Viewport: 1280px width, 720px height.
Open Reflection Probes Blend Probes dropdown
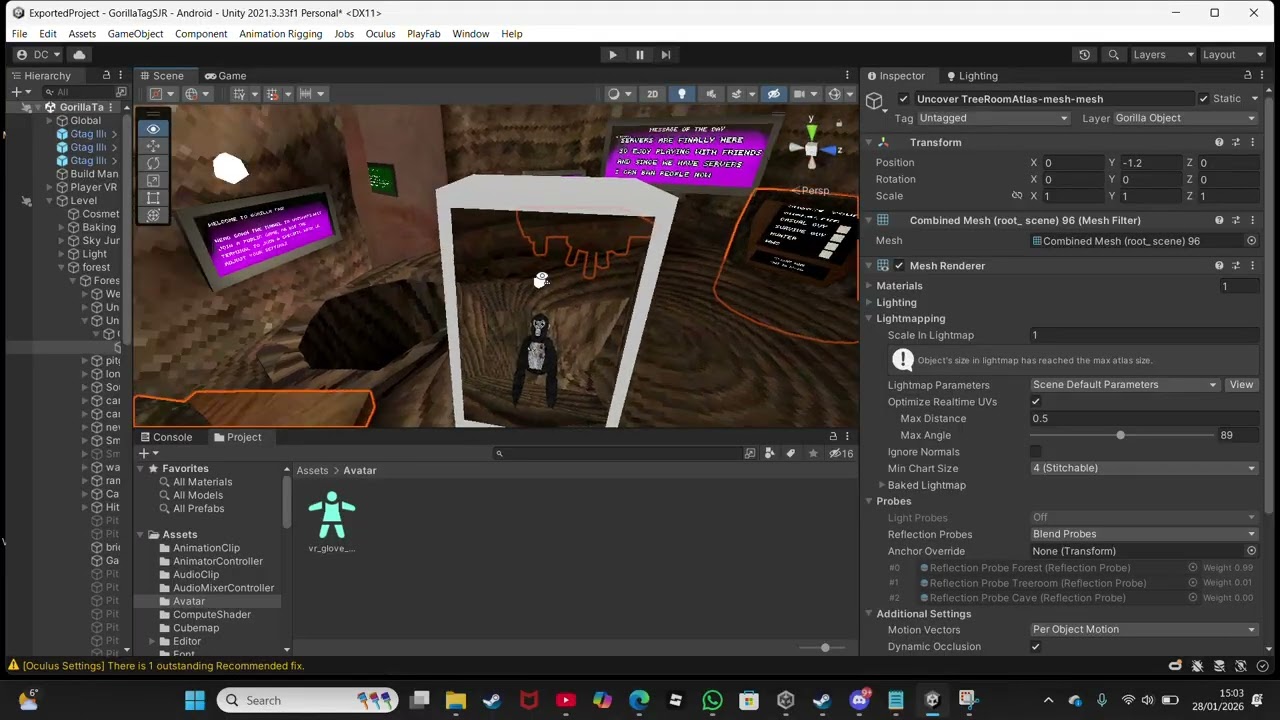tap(1144, 534)
